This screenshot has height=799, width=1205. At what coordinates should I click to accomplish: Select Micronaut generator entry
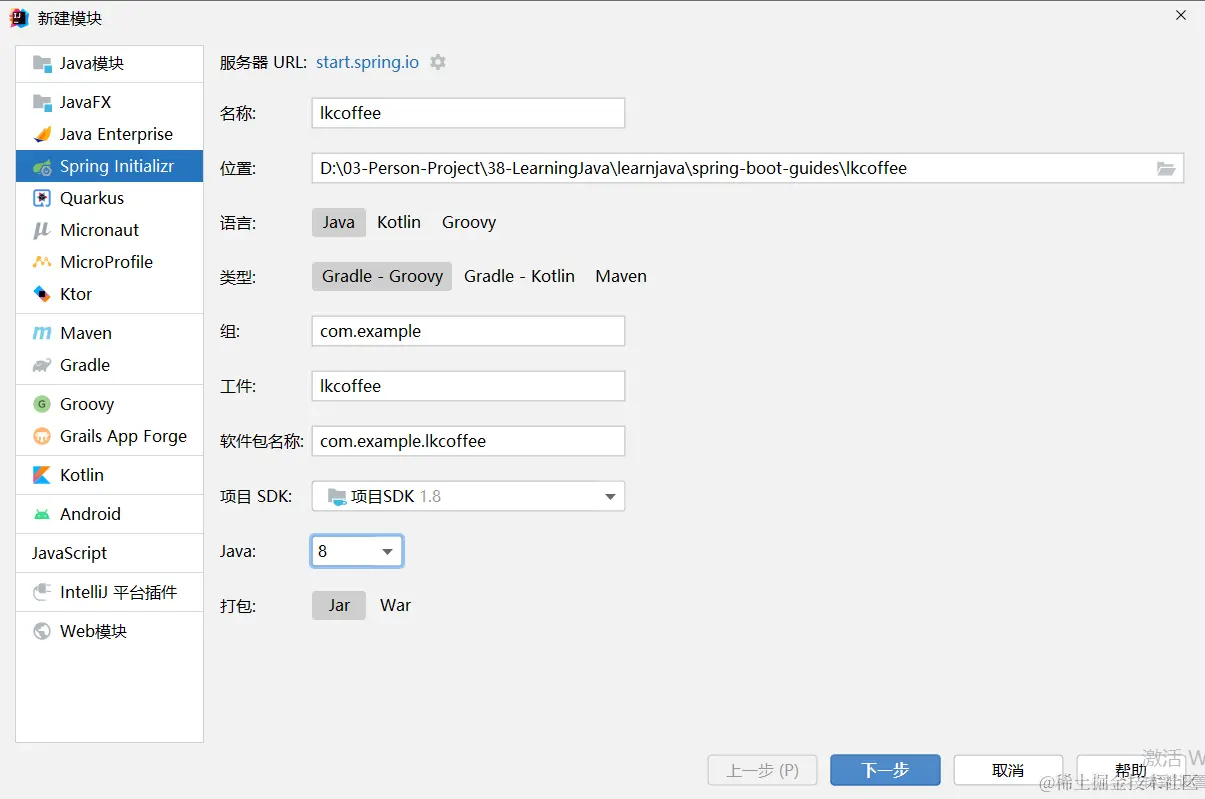pos(109,230)
